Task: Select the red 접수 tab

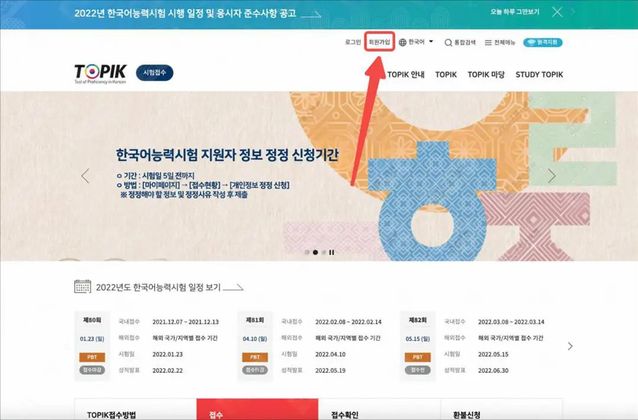Action: click(x=257, y=409)
